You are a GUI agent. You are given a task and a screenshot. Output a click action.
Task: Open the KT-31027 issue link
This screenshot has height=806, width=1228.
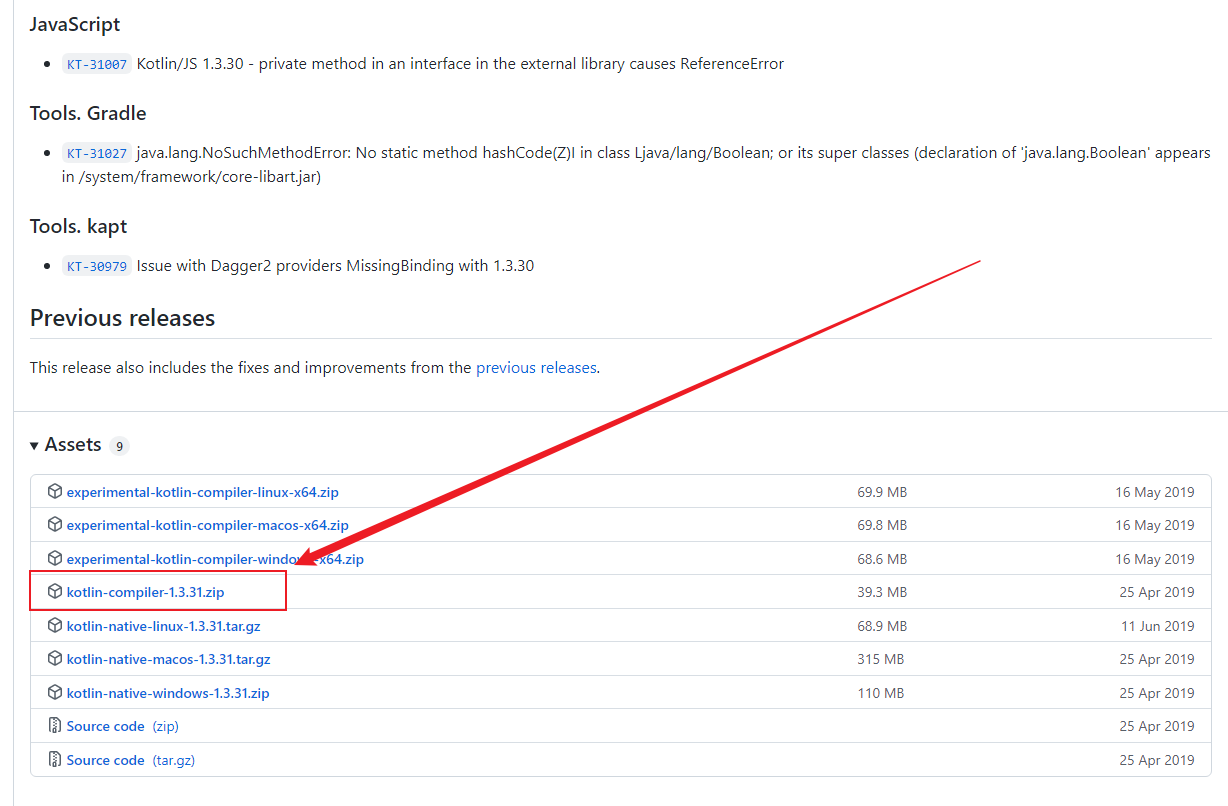click(96, 154)
